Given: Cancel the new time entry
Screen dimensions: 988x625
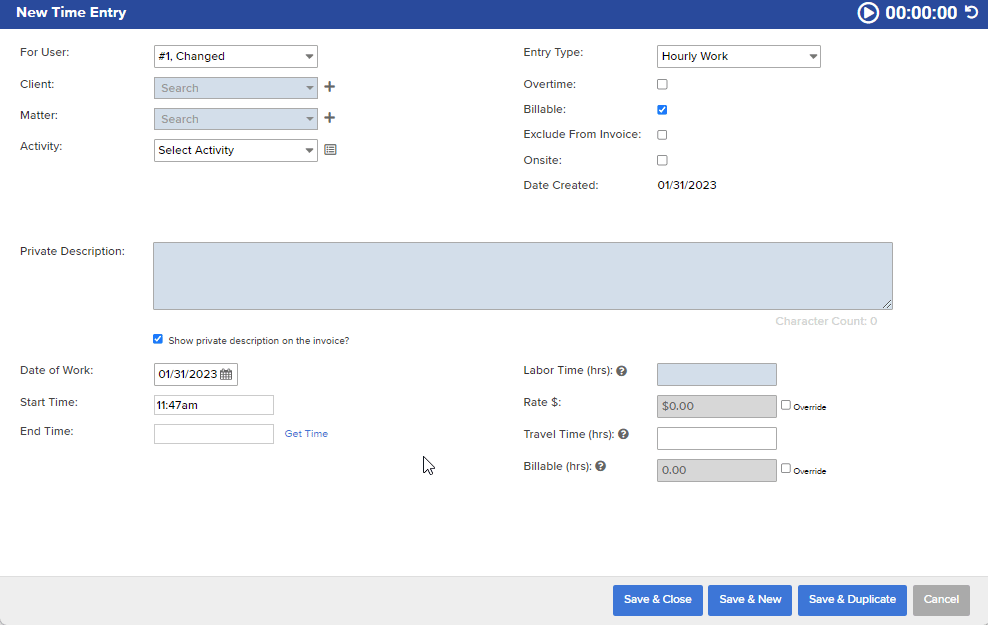Looking at the screenshot, I should tap(941, 600).
